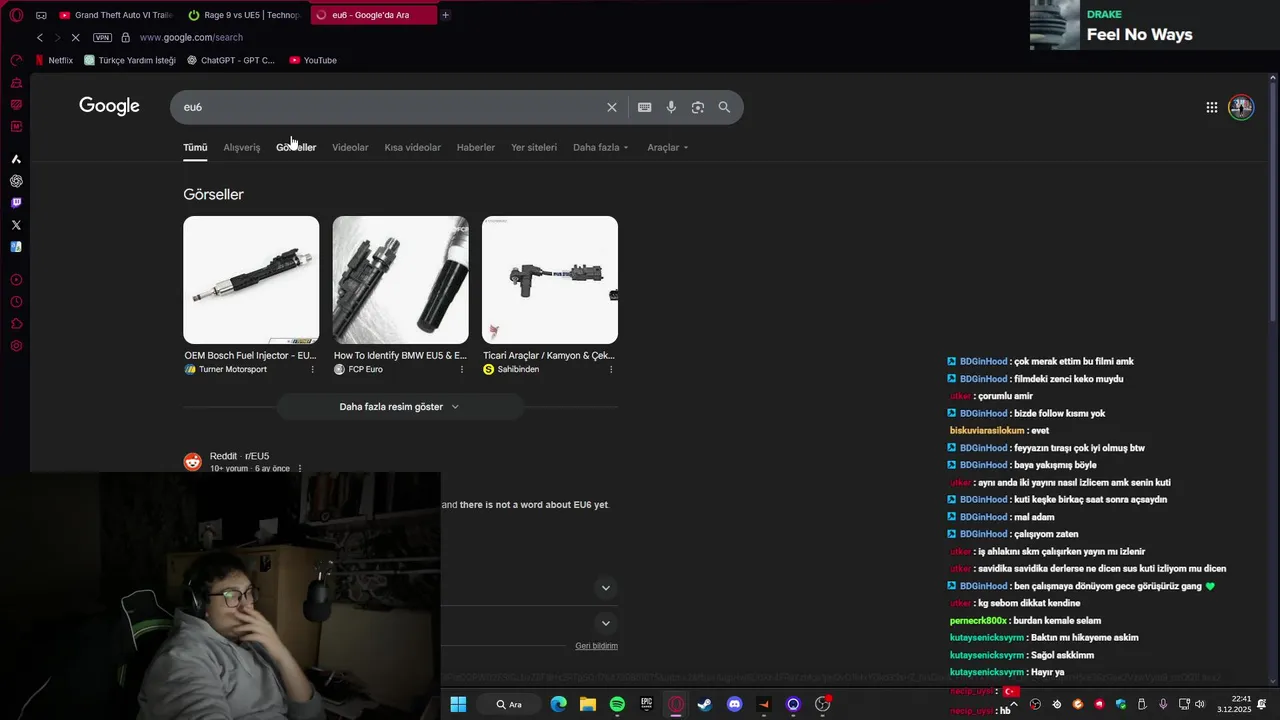Click the stop loading X button
The width and height of the screenshot is (1280, 720).
(x=75, y=38)
